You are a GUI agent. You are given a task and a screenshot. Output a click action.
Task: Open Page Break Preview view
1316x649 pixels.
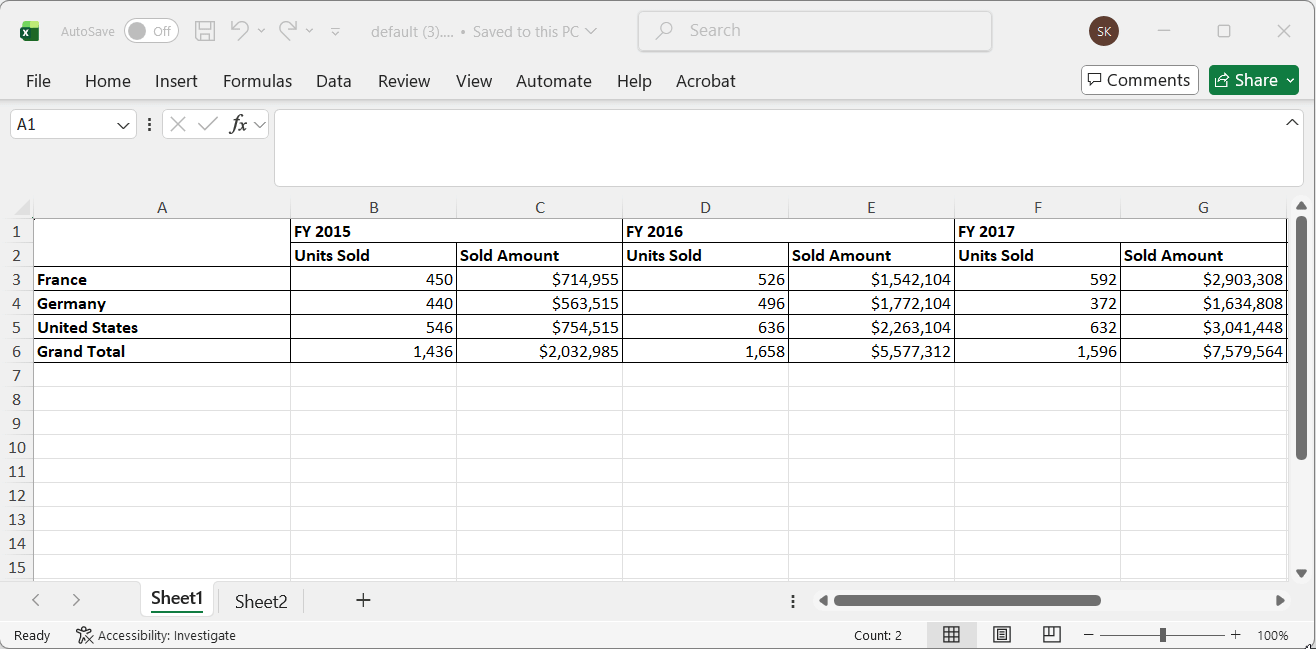[x=1051, y=634]
